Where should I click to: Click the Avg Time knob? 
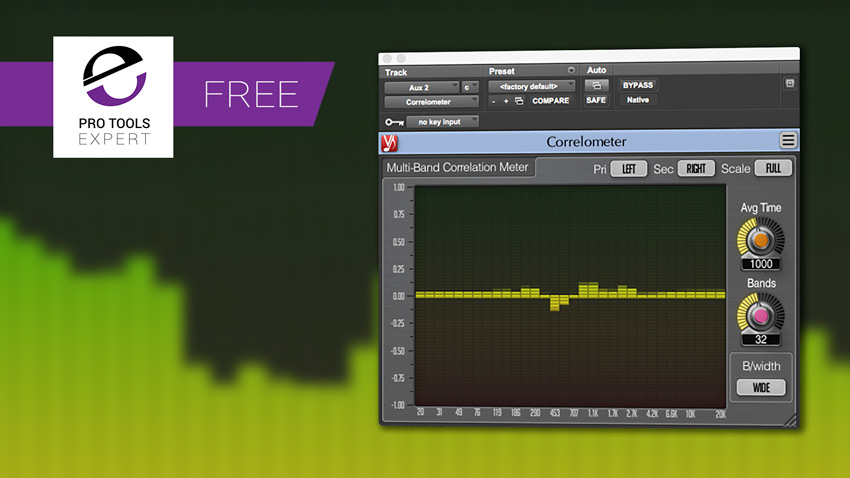[x=761, y=240]
